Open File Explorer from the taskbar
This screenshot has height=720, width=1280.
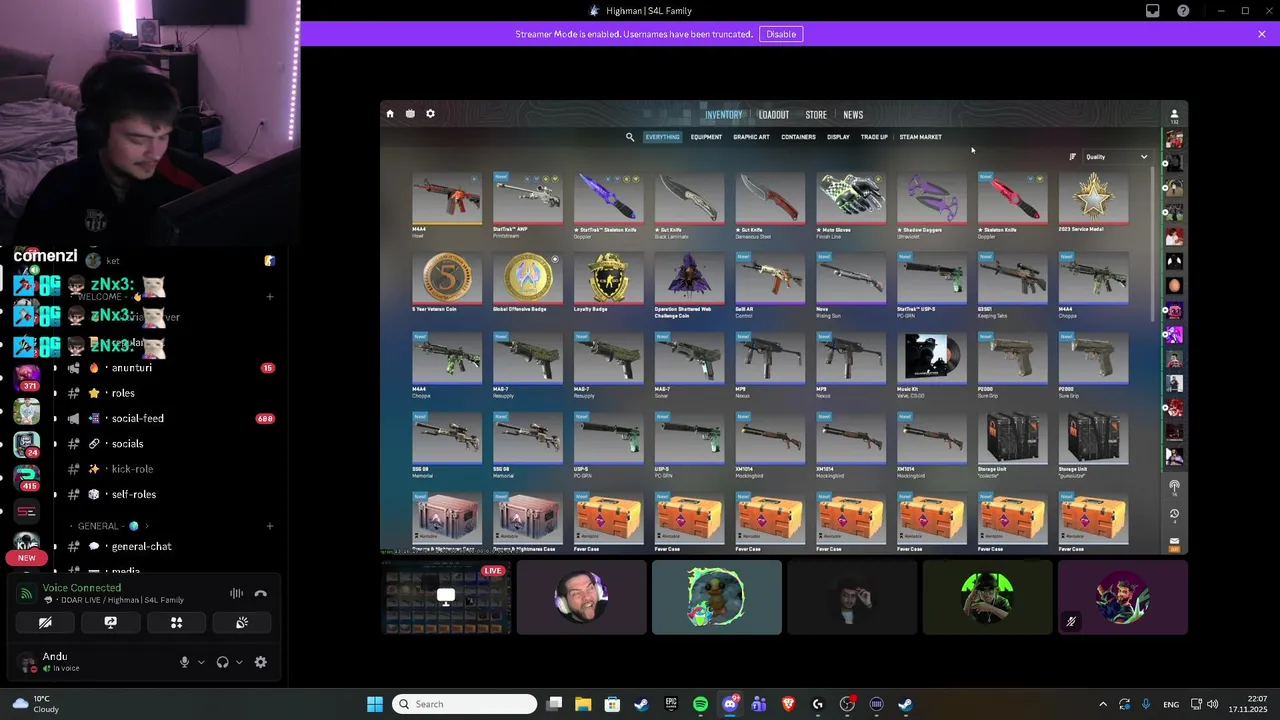click(x=583, y=704)
